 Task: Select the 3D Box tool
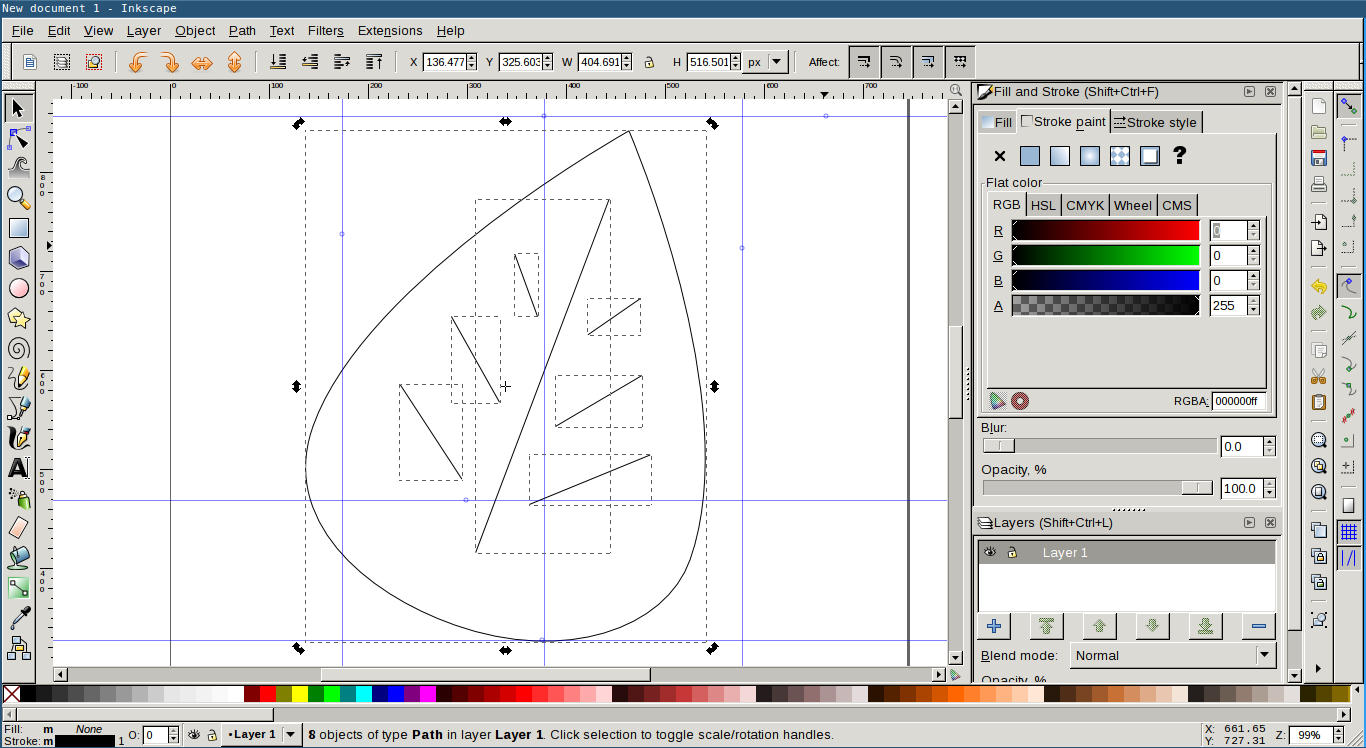coord(18,258)
